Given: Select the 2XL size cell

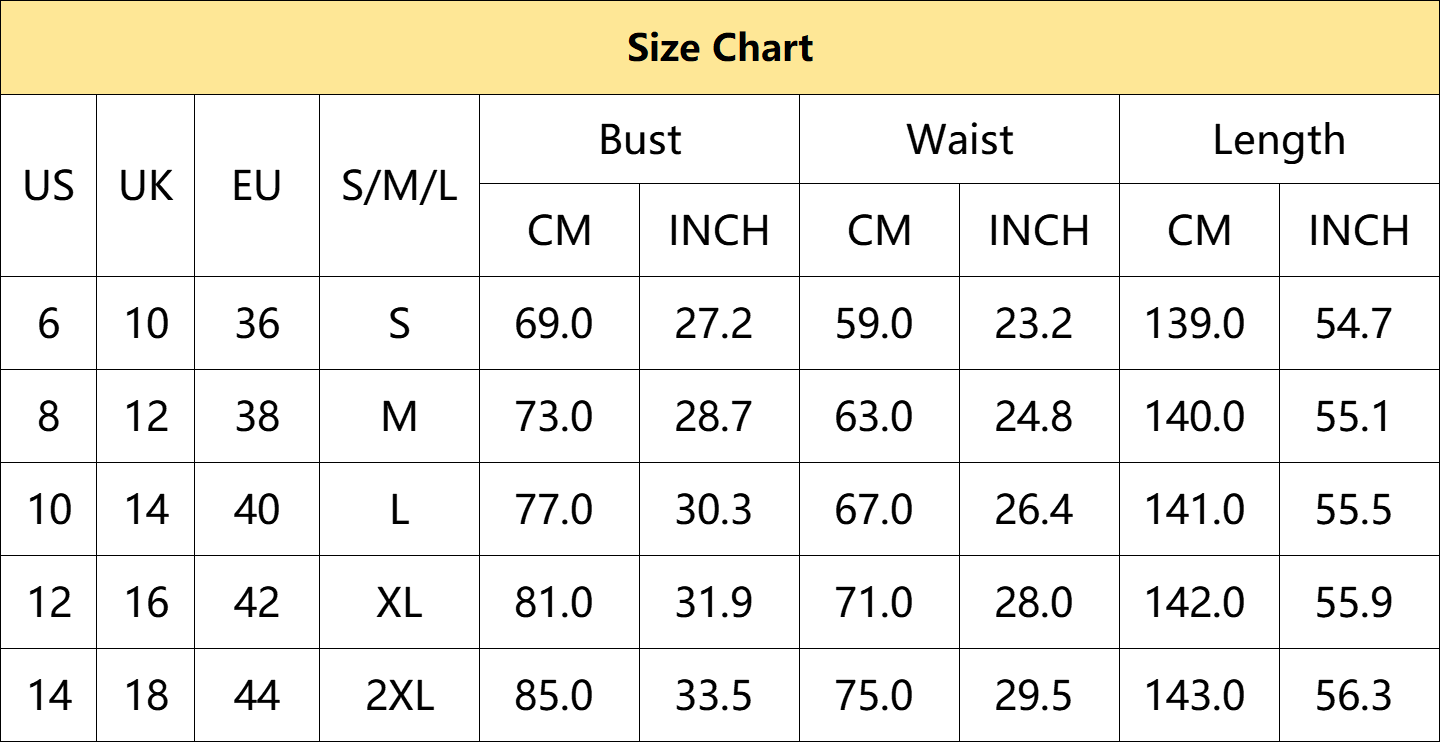Looking at the screenshot, I should (x=400, y=696).
